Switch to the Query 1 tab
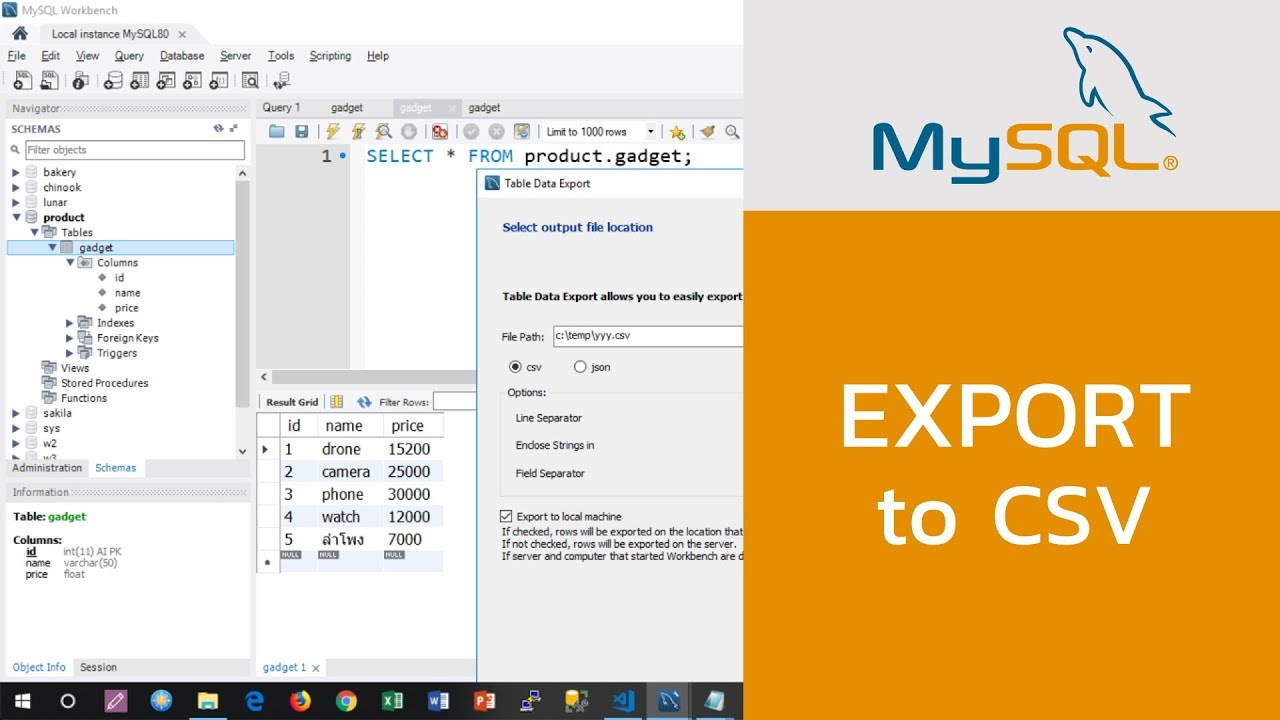This screenshot has height=720, width=1280. pyautogui.click(x=281, y=108)
